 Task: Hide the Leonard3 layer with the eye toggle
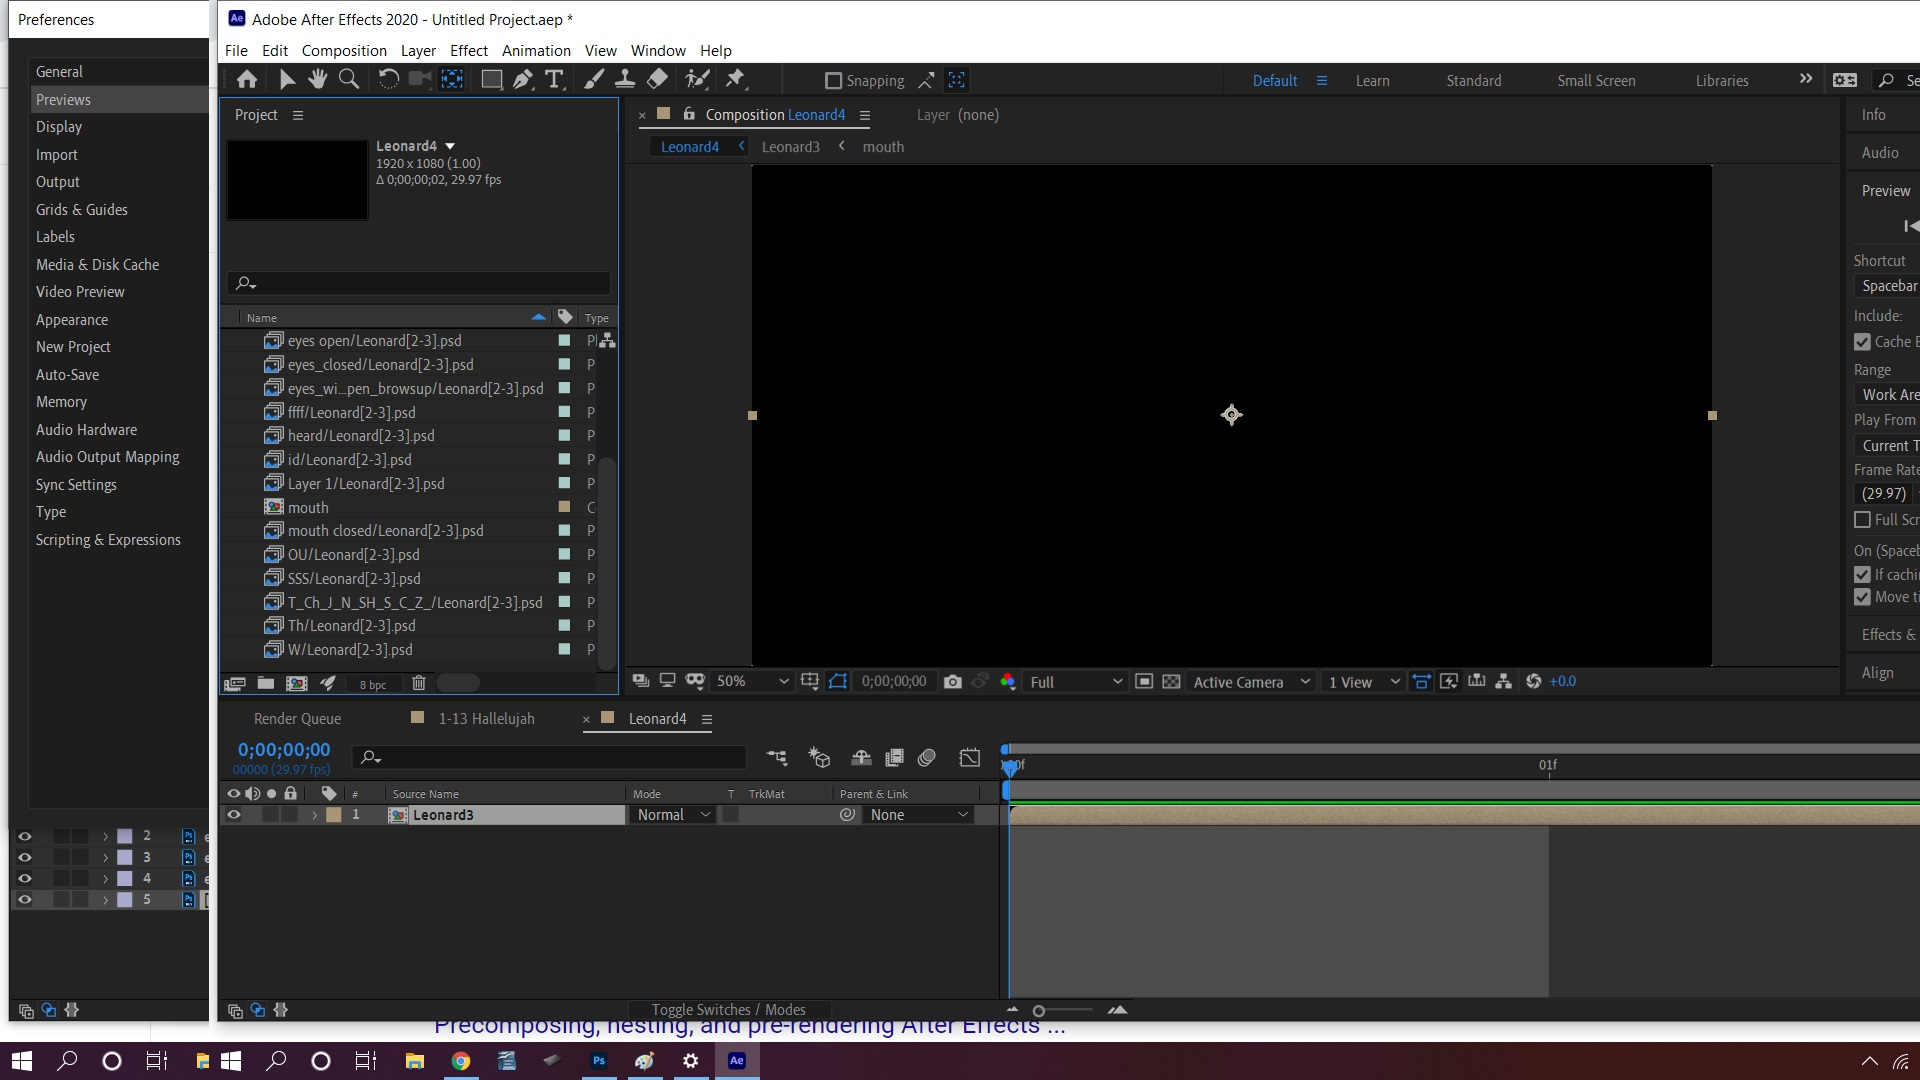coord(233,815)
